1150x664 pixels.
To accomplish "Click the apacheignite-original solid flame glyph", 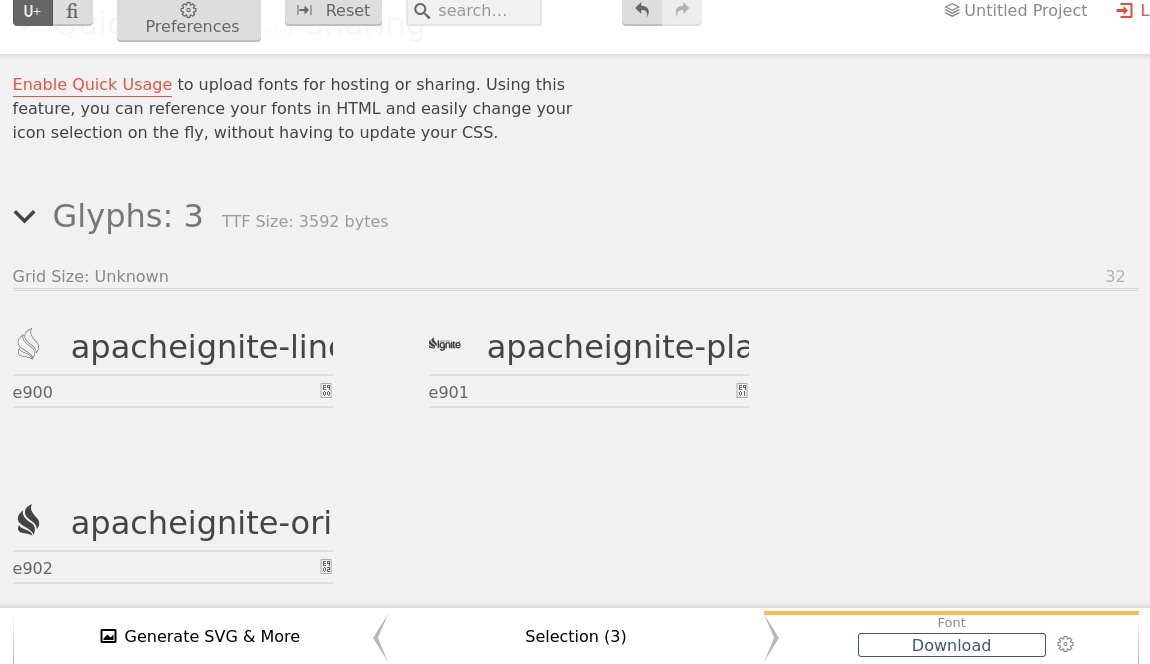I will point(28,521).
